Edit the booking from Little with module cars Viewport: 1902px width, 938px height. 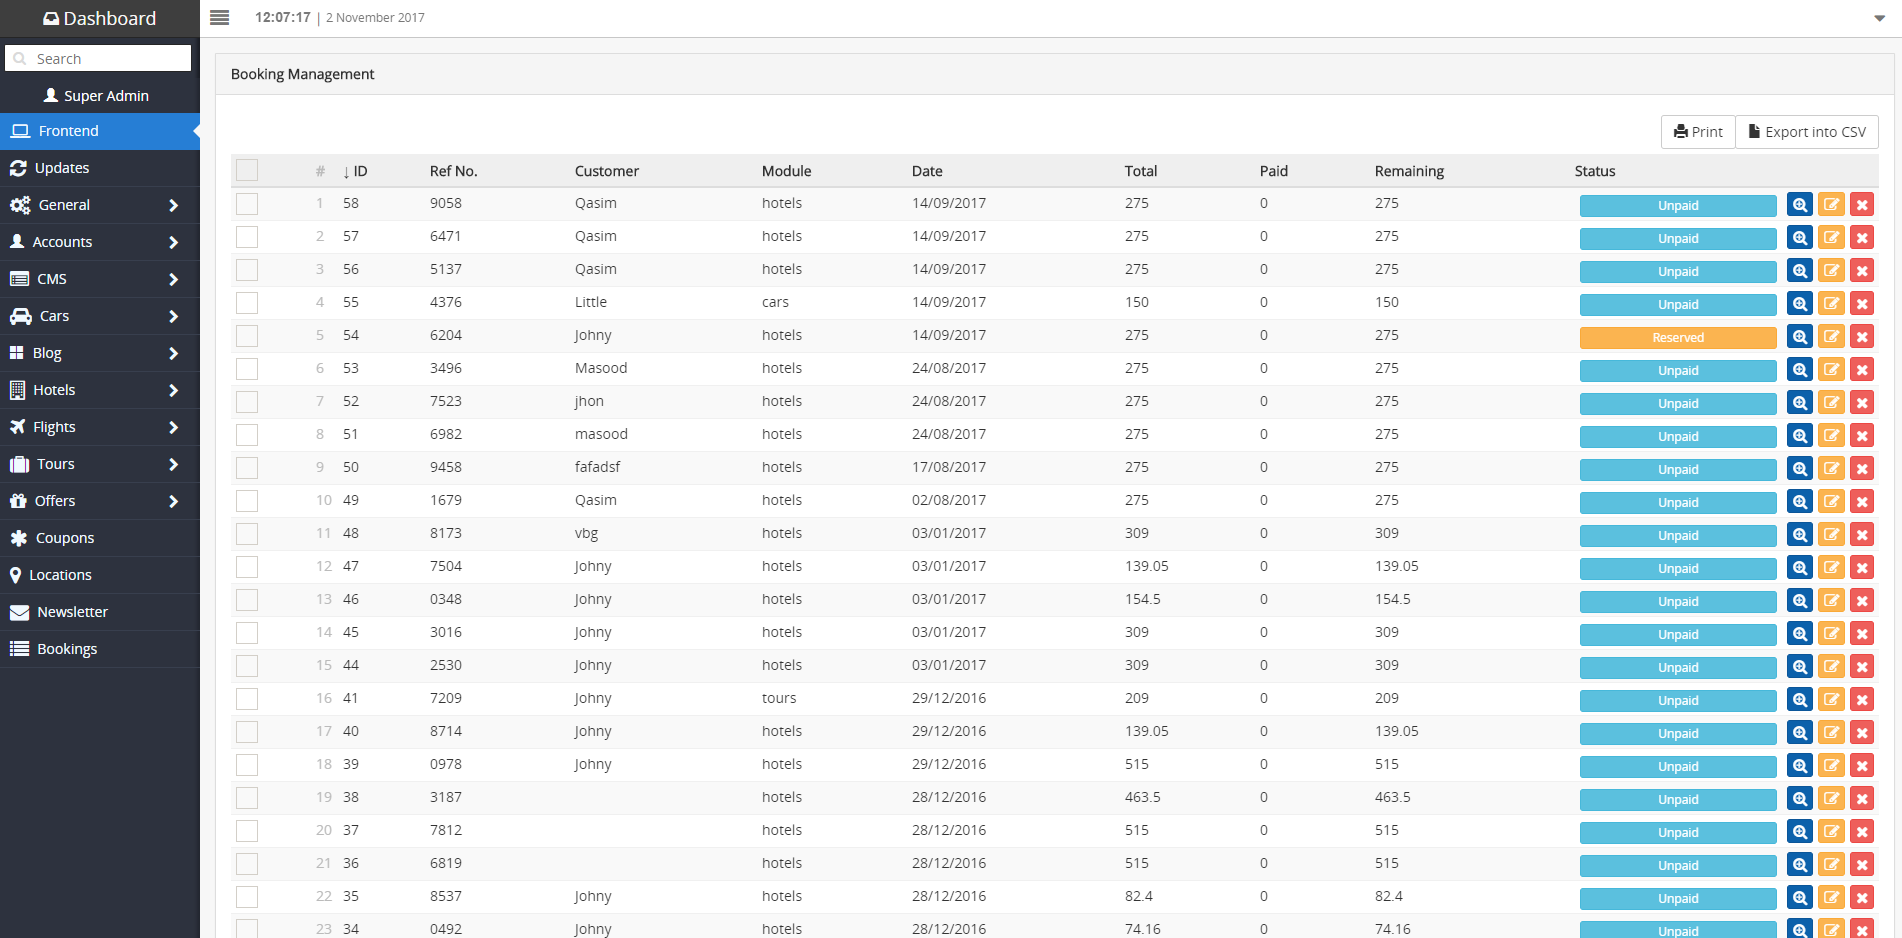click(1831, 303)
